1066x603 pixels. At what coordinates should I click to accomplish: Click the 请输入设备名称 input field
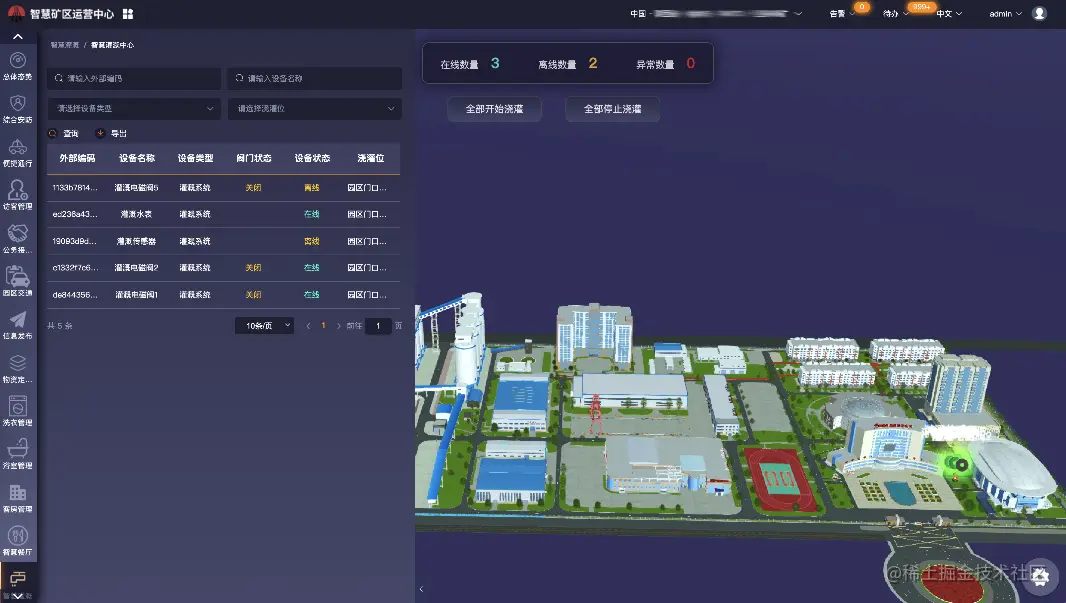click(x=315, y=78)
